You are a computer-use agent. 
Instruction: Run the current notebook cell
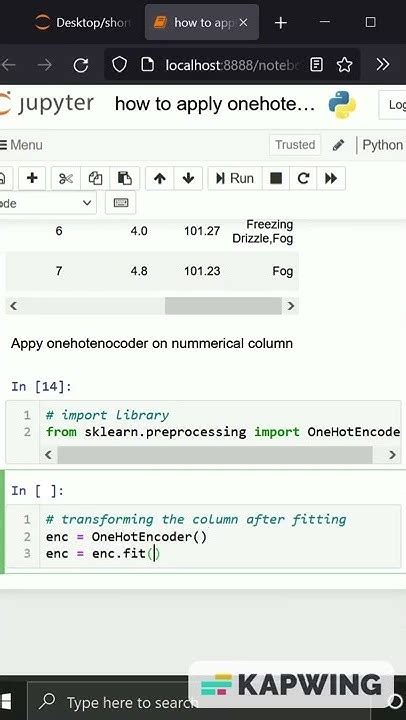(235, 178)
